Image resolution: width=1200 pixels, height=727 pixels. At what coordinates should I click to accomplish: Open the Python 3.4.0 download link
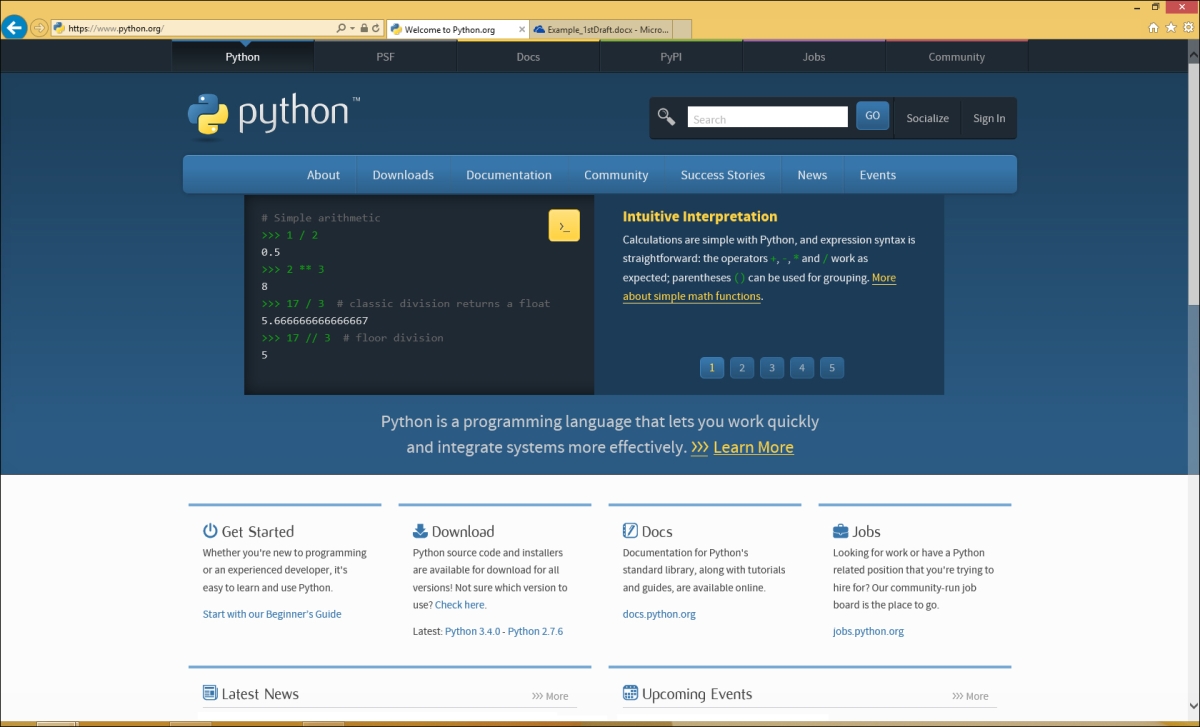pos(472,632)
